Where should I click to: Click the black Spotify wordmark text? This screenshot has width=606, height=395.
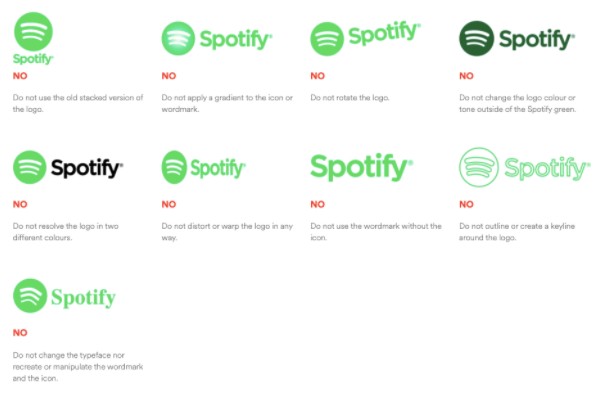click(x=87, y=168)
